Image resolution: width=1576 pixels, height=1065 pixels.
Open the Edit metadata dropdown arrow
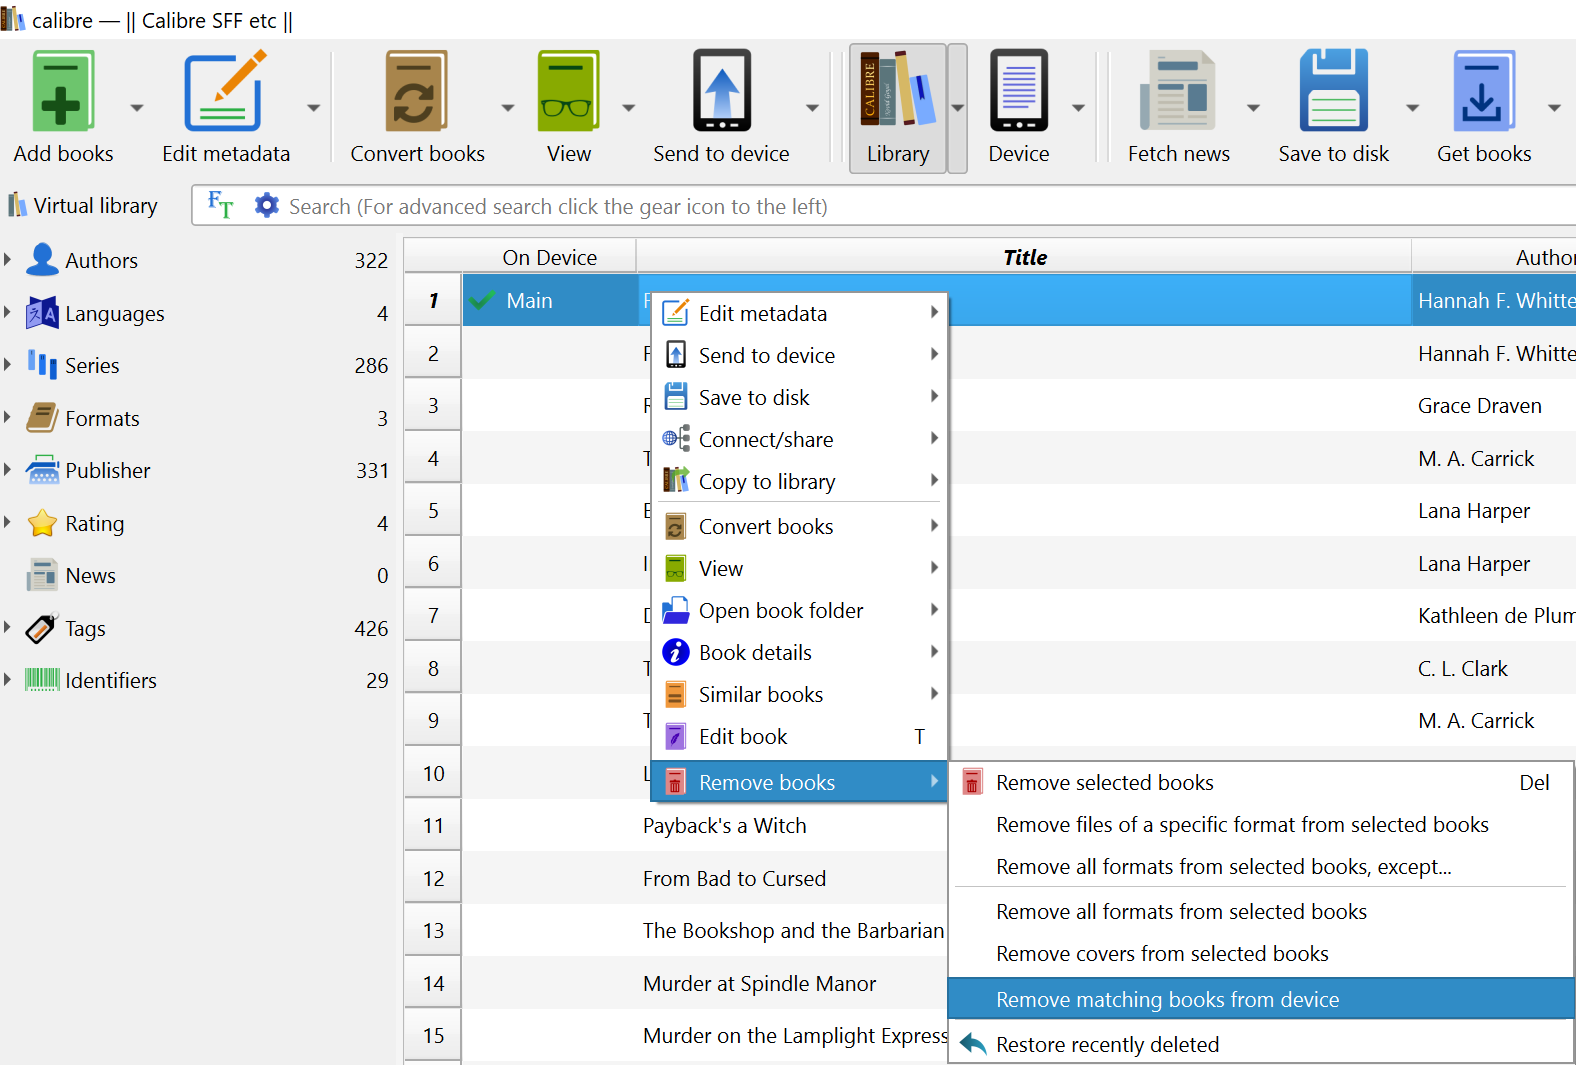click(x=313, y=107)
